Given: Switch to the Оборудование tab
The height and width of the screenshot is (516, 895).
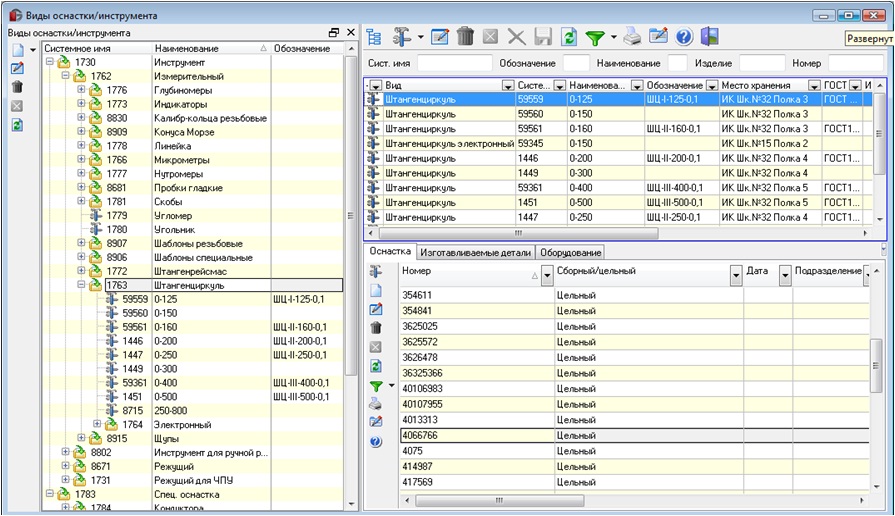Looking at the screenshot, I should [x=570, y=252].
